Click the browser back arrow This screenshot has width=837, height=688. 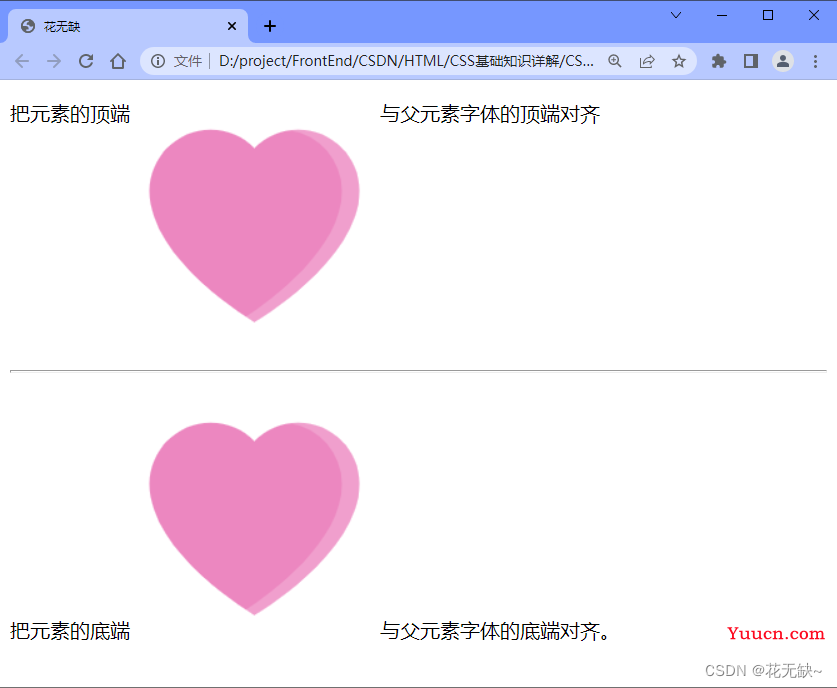(22, 61)
